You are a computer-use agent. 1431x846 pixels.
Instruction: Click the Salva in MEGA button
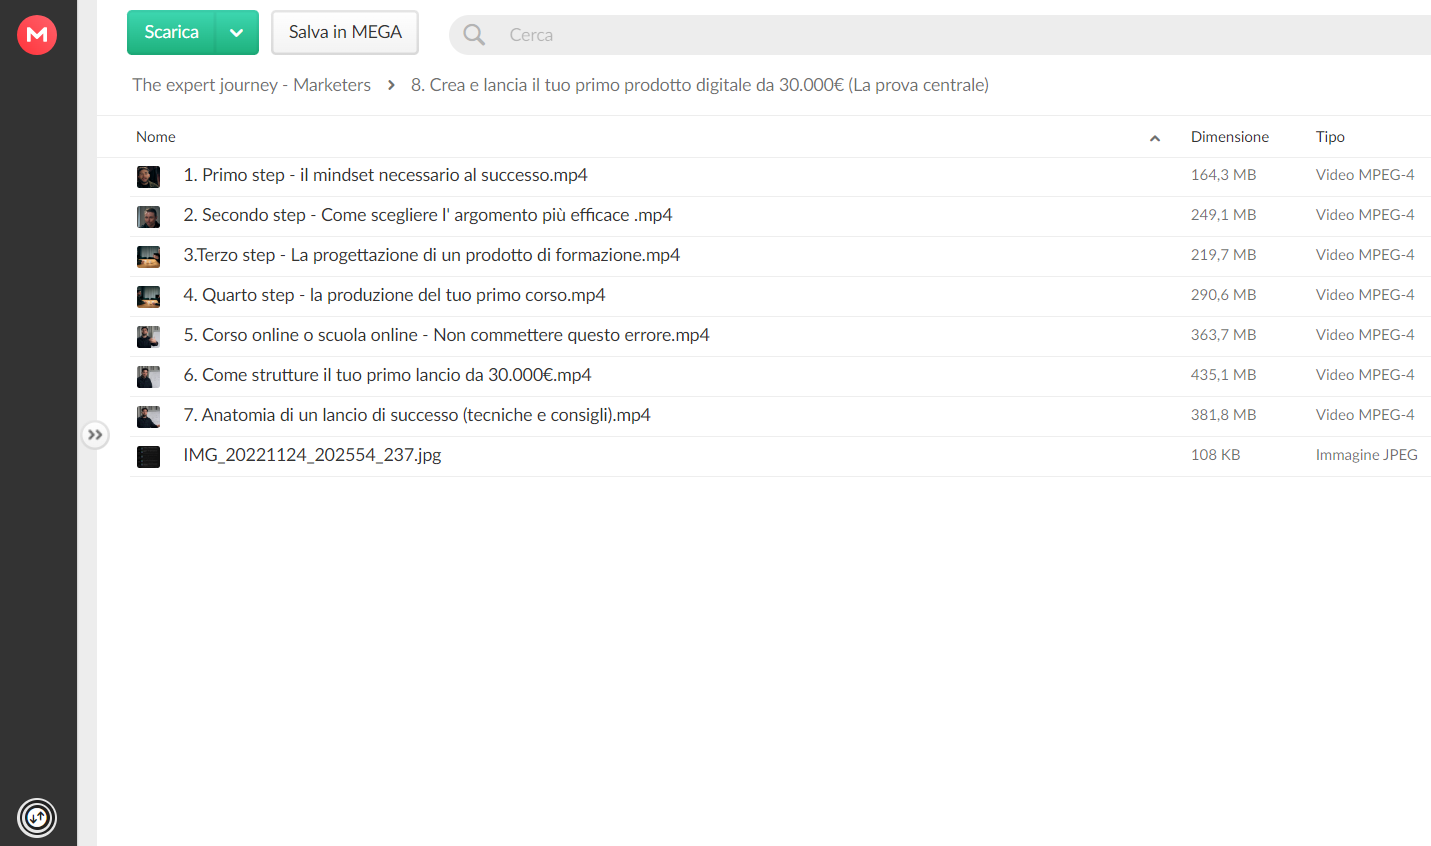pos(345,33)
